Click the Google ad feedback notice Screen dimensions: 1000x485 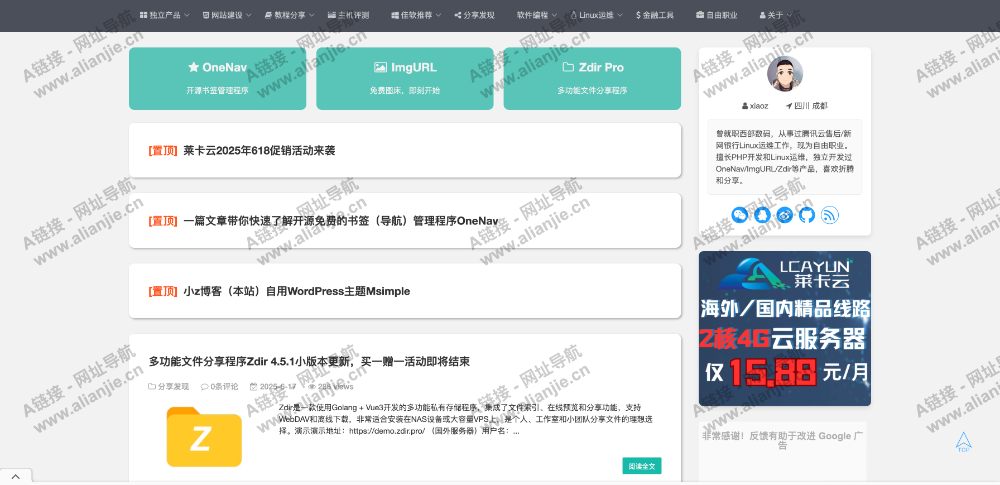783,440
